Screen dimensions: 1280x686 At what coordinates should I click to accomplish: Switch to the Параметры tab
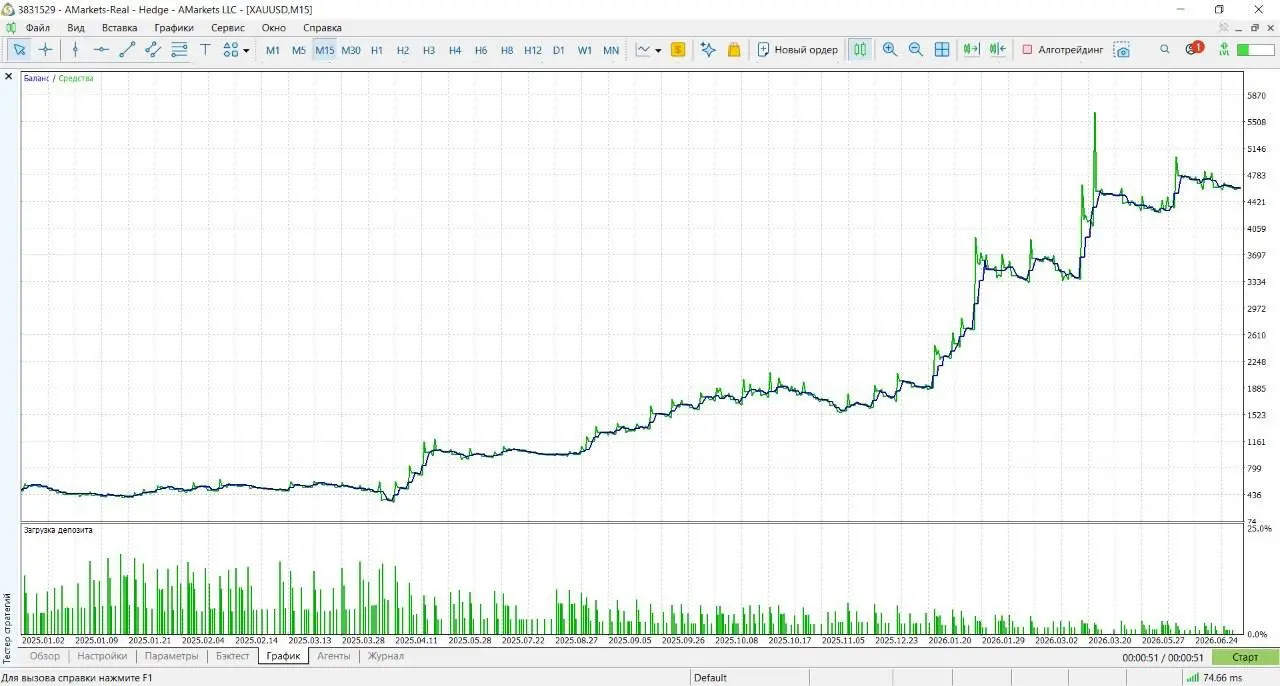click(x=171, y=656)
